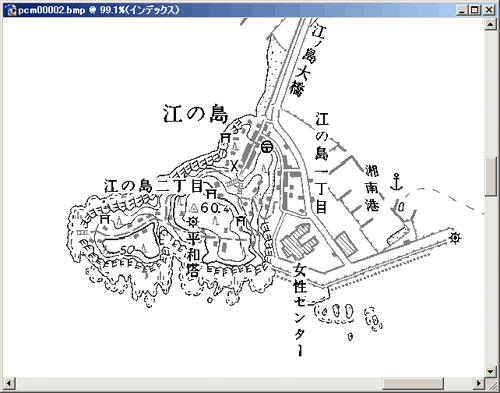Viewport: 500px width, 393px height.
Task: Click the anchor symbol near 湘南港
Action: [396, 182]
